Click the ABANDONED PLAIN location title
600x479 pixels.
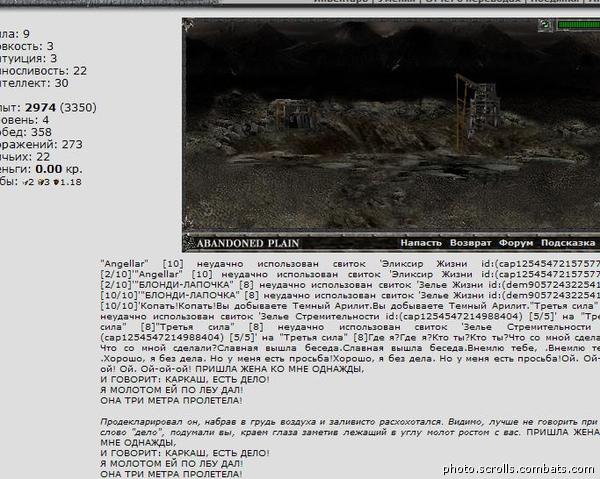(247, 243)
